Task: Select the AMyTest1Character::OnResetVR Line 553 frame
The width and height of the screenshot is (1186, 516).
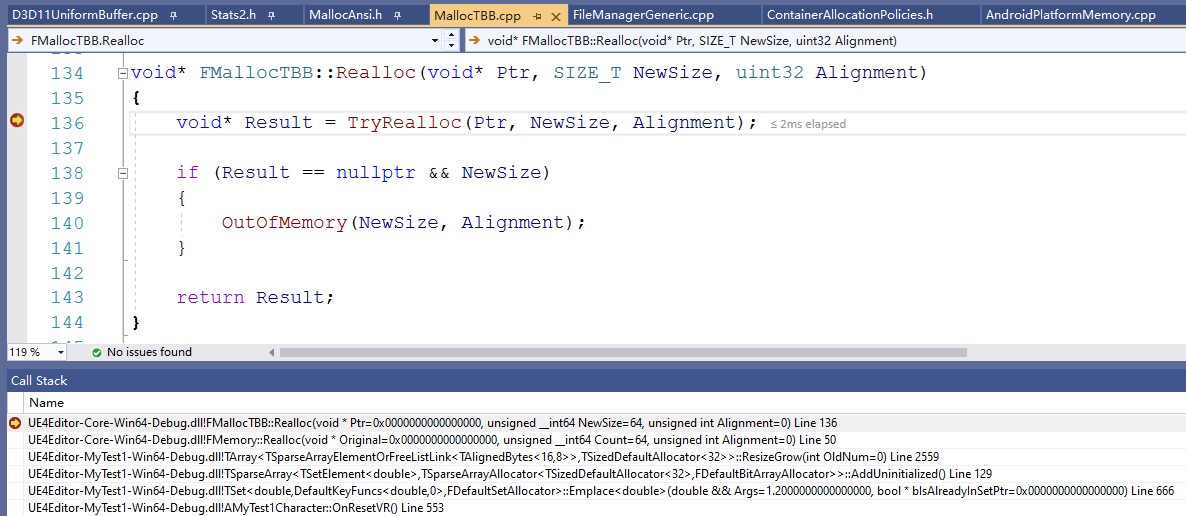Action: pyautogui.click(x=236, y=508)
